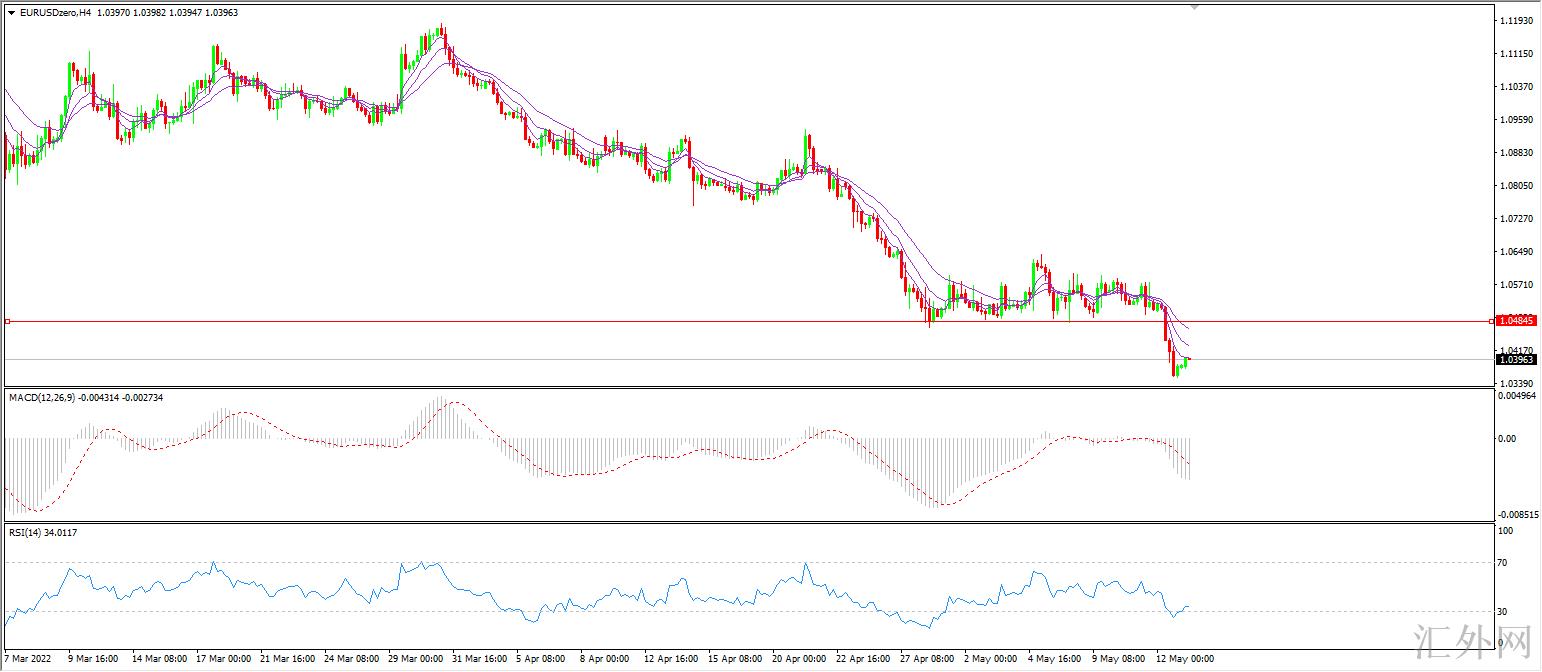Click the EURUSDzero,H4 symbol title text
Image resolution: width=1542 pixels, height=672 pixels.
tap(55, 12)
